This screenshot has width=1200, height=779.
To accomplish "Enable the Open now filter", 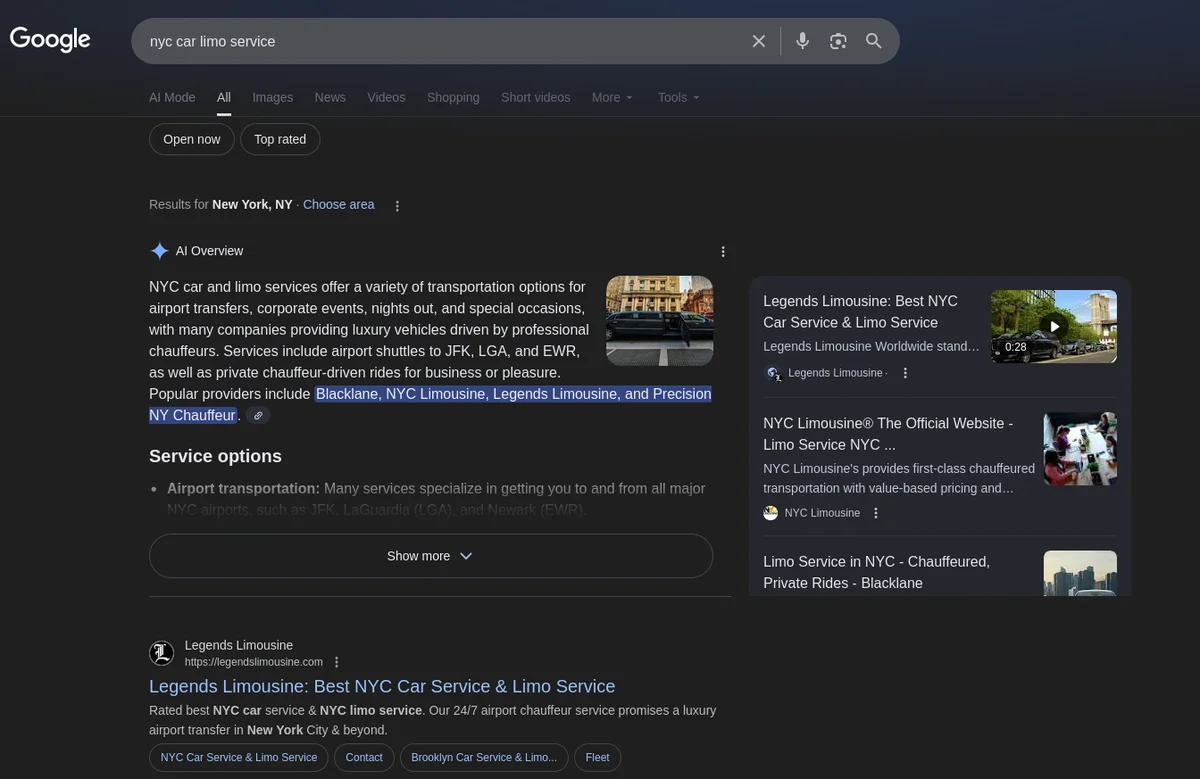I will (191, 139).
